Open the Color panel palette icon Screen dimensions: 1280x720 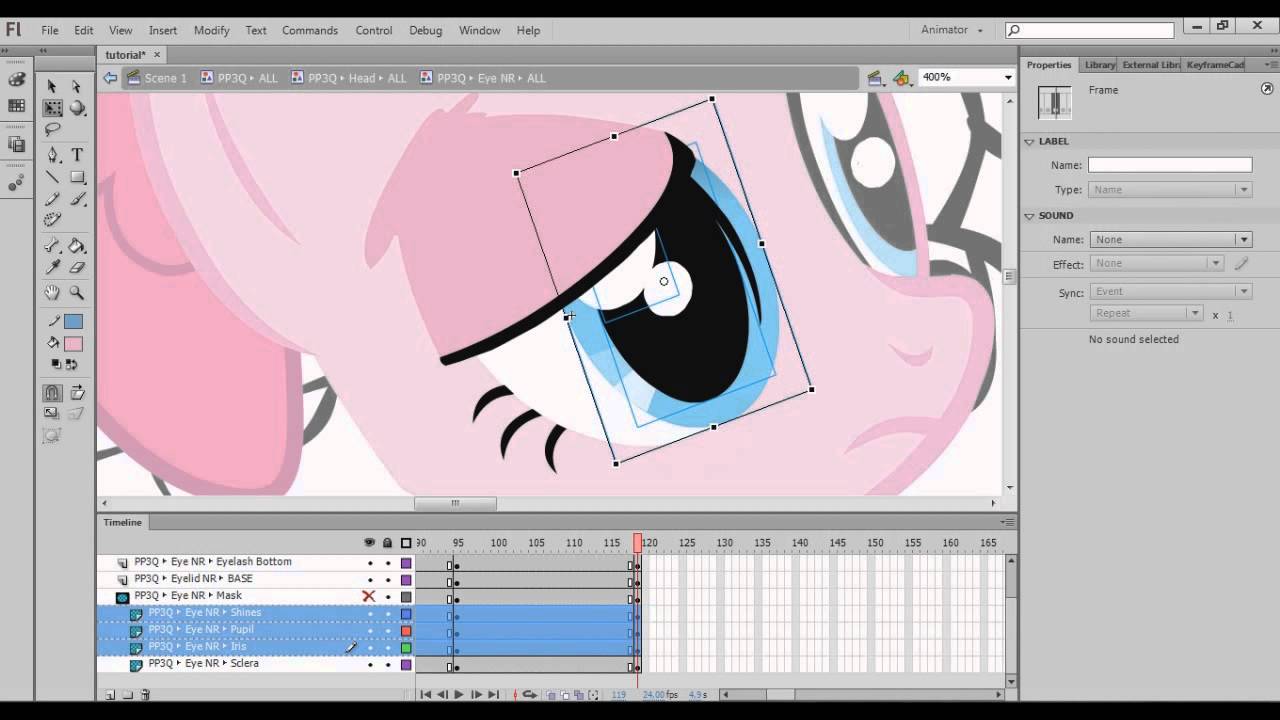[16, 81]
